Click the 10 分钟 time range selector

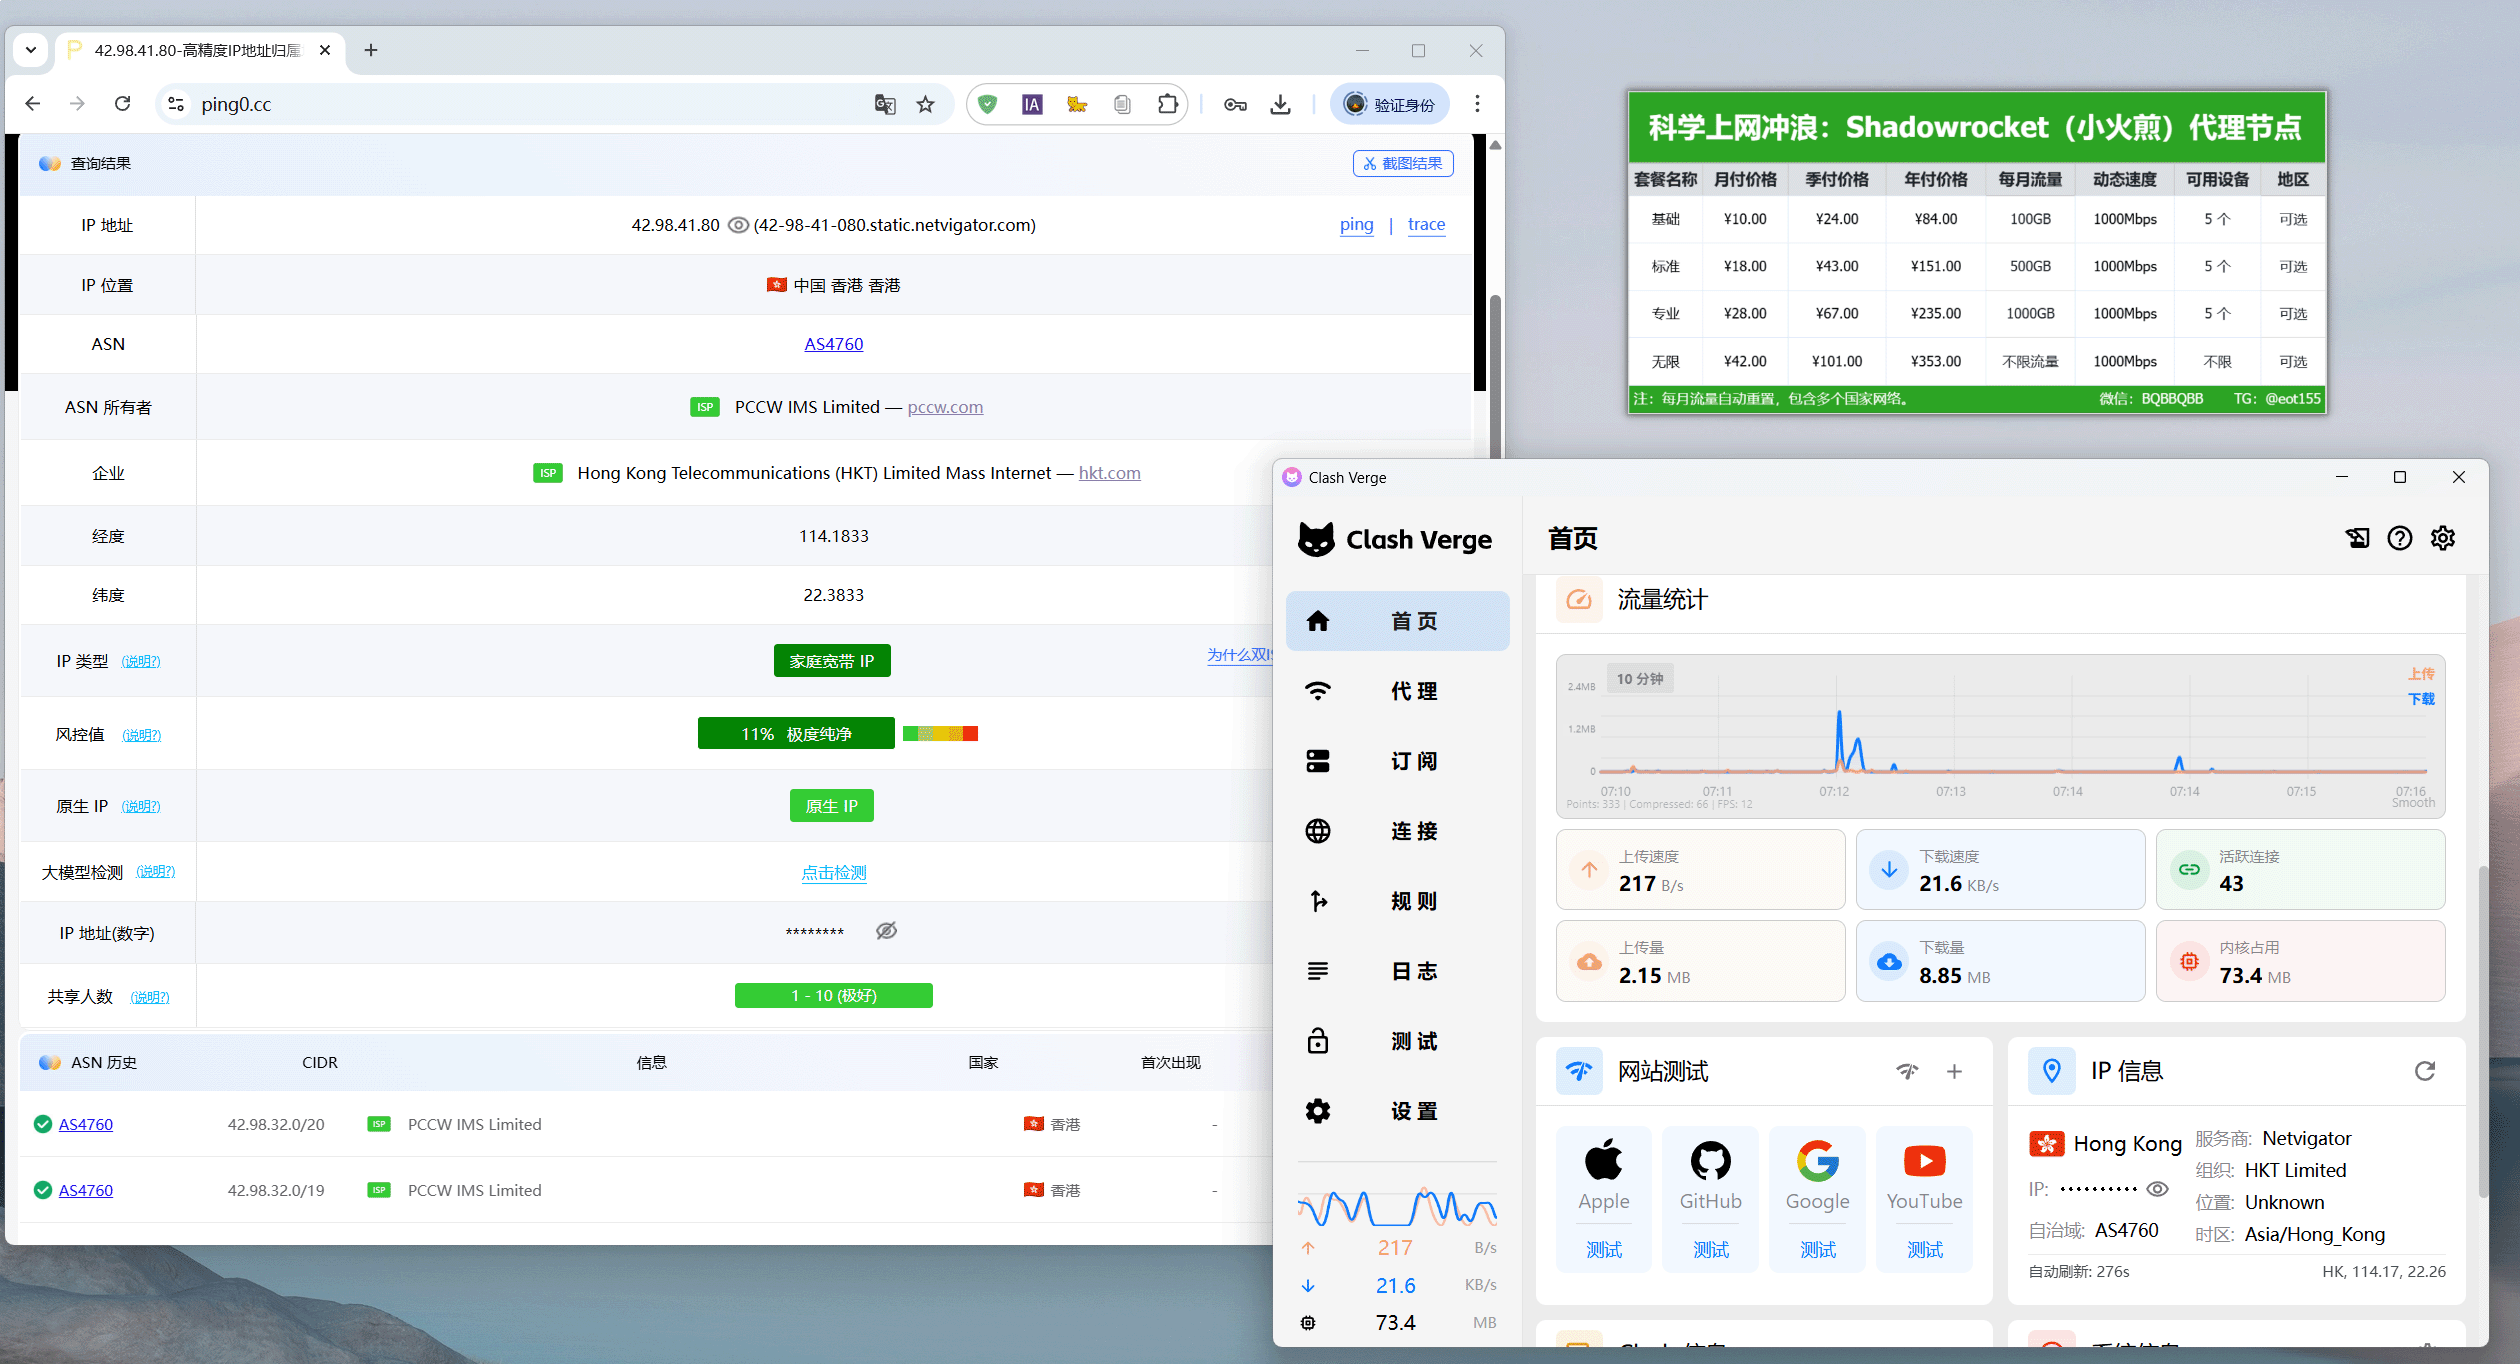[x=1640, y=679]
